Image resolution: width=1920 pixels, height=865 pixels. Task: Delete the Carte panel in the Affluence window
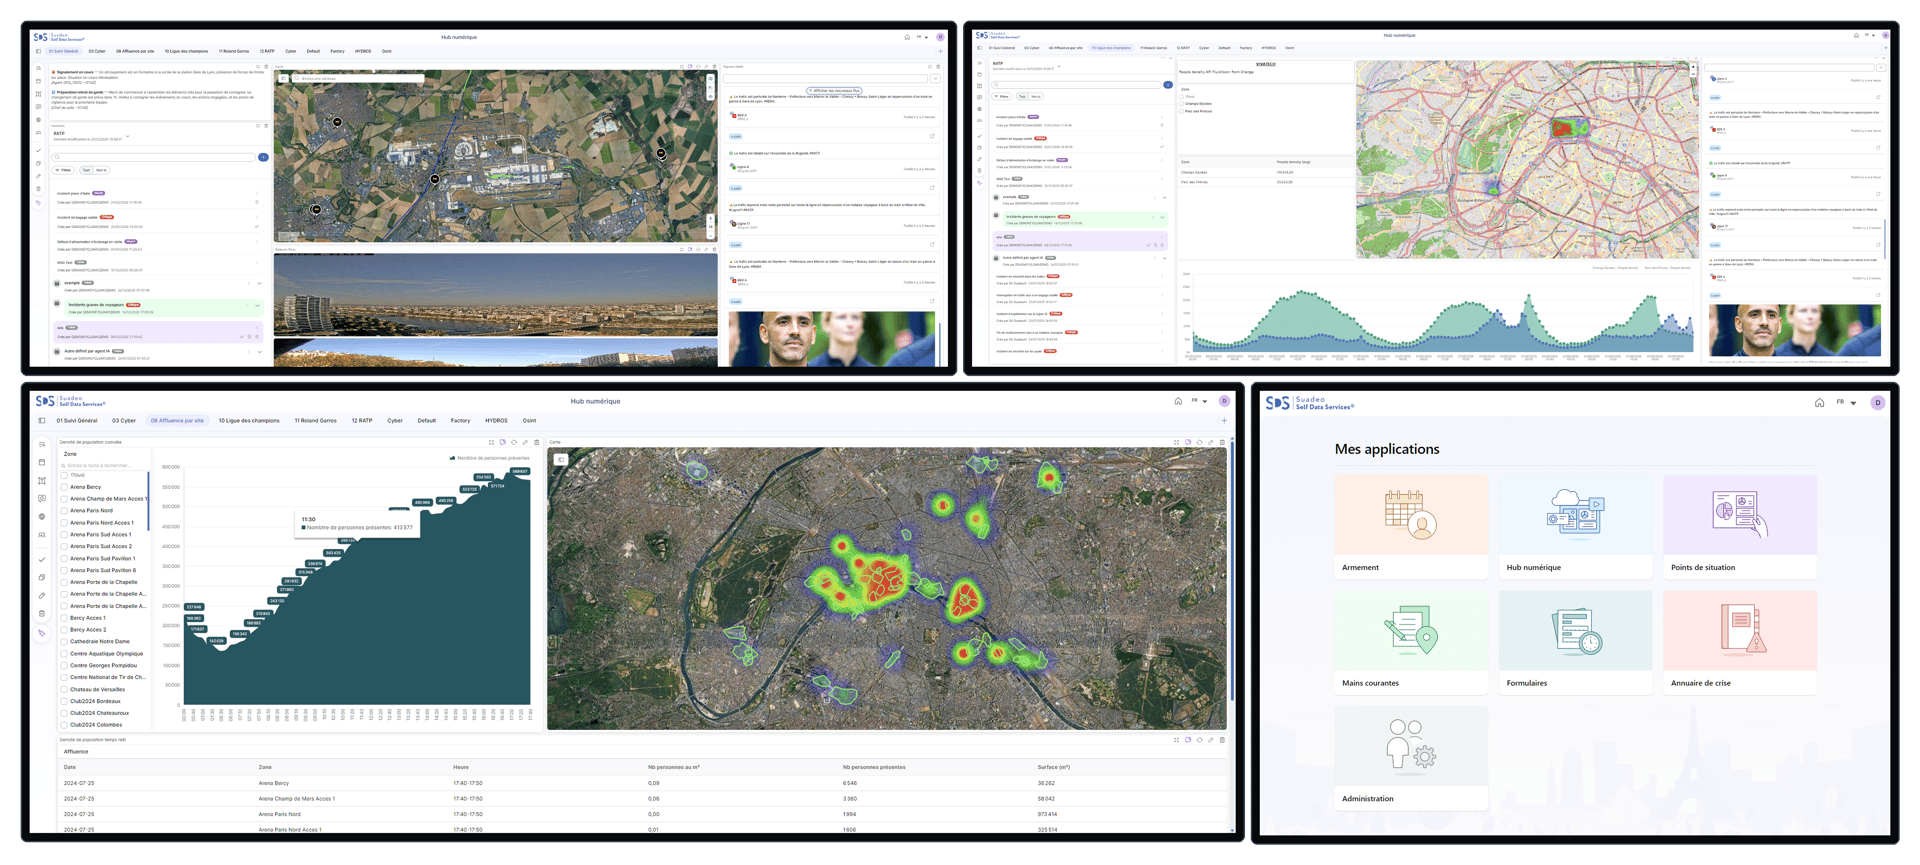pos(1222,442)
